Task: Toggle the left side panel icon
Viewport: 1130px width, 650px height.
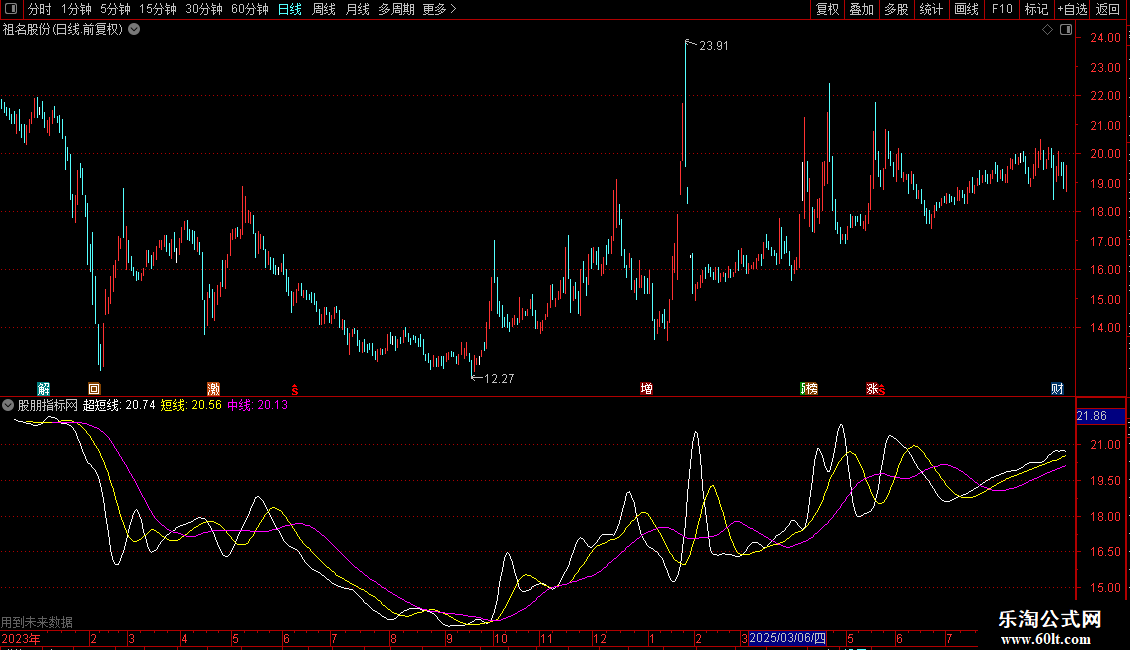Action: [12, 9]
